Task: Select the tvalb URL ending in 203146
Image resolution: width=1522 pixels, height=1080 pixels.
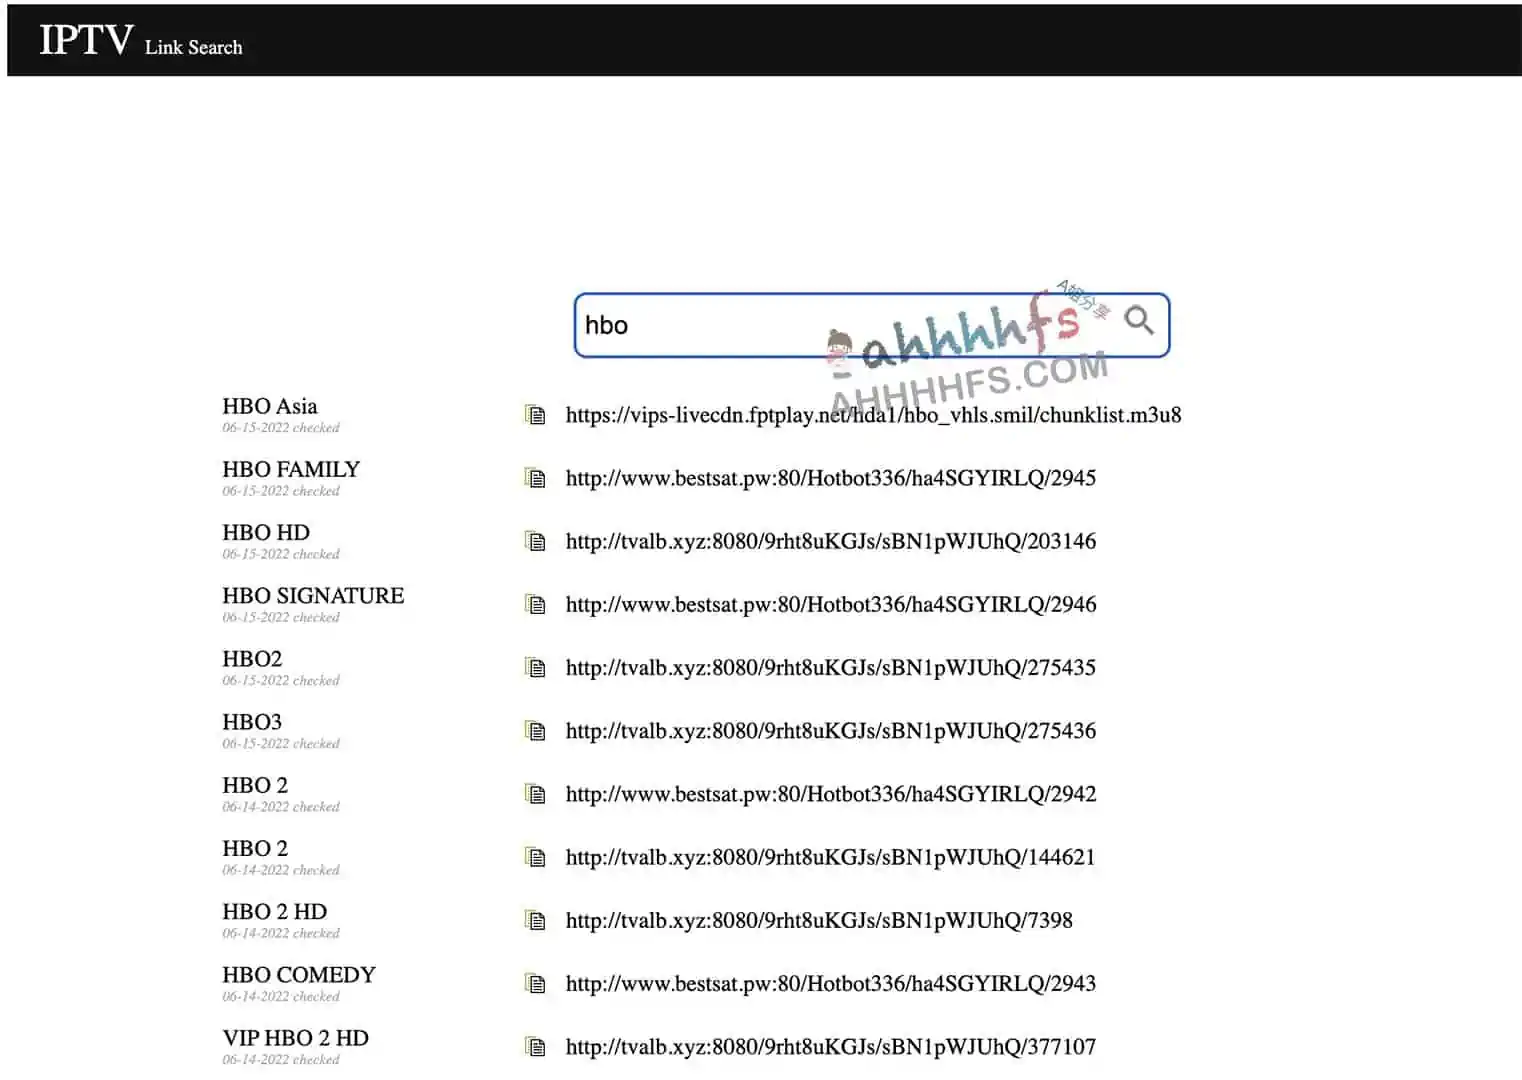Action: click(830, 541)
